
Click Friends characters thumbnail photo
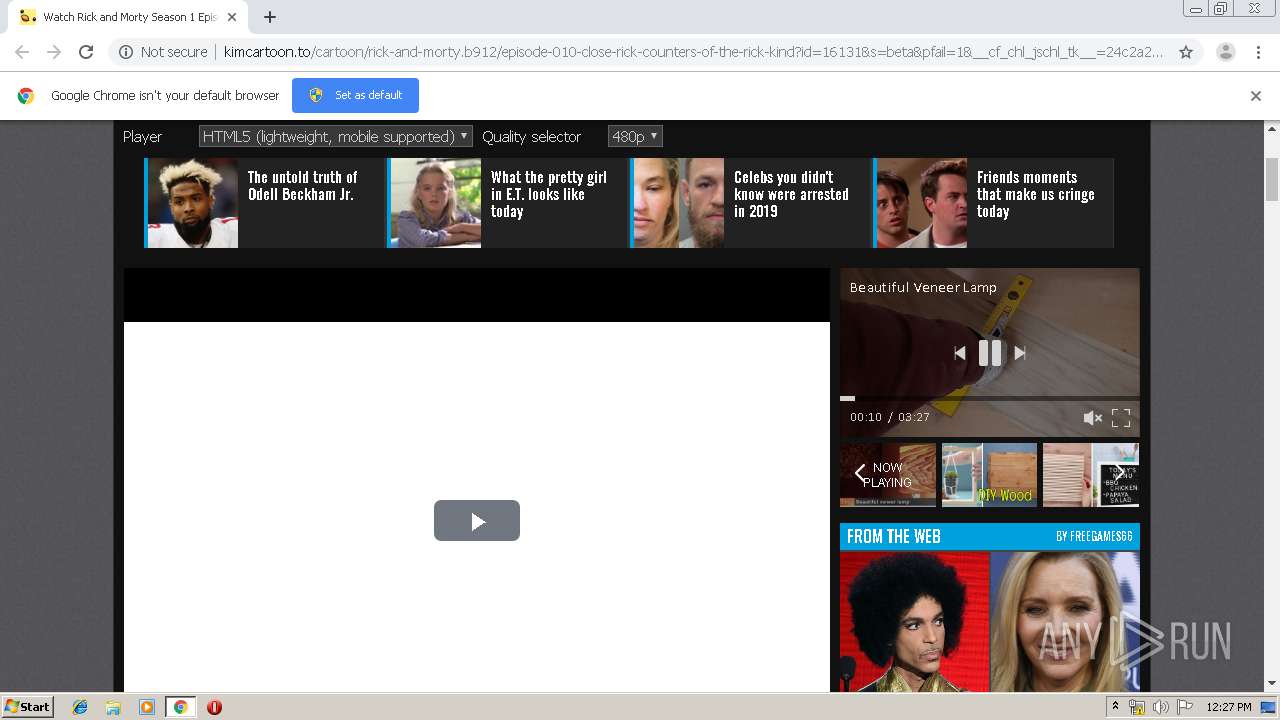tap(921, 203)
